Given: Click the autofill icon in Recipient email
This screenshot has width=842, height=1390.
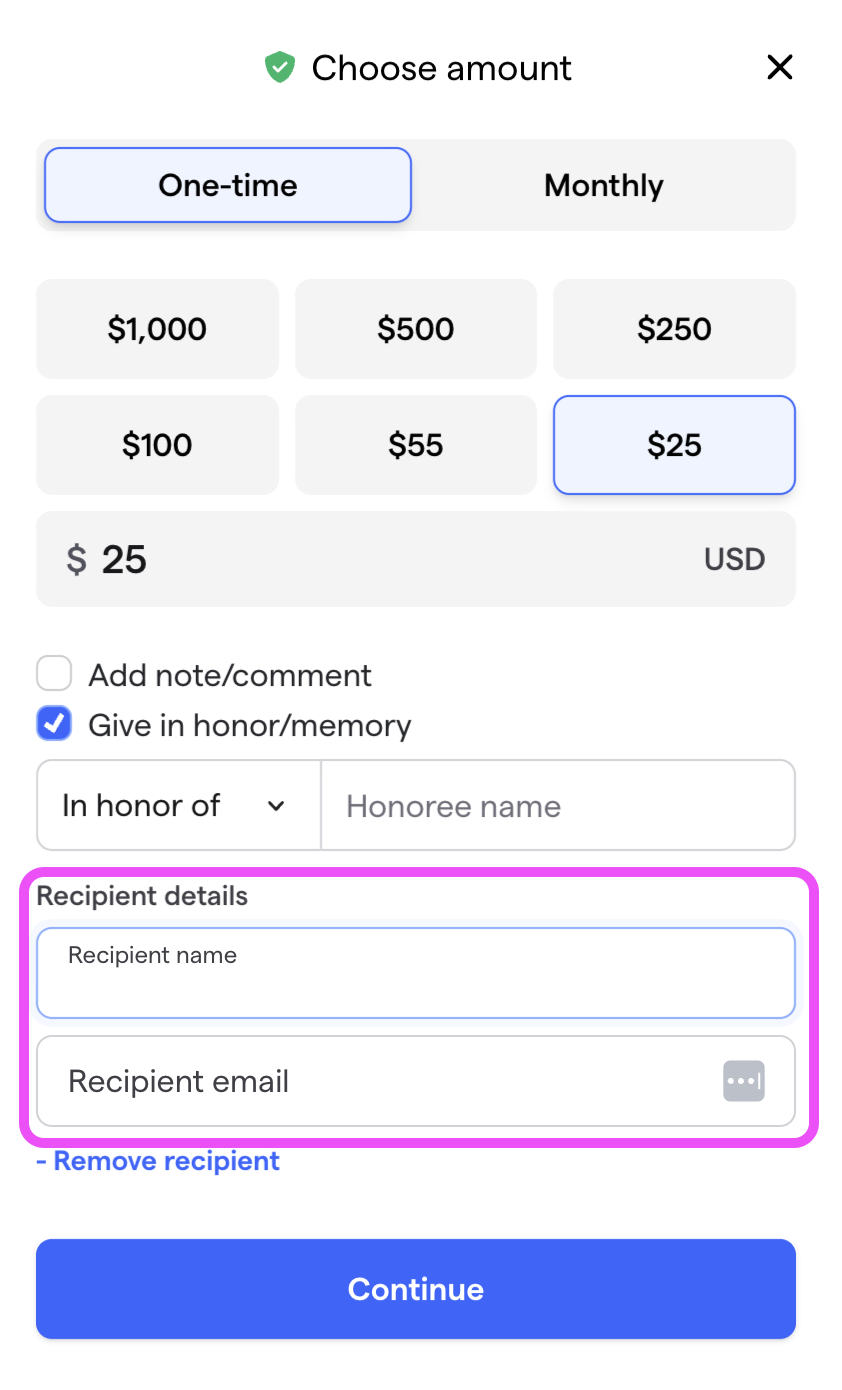Looking at the screenshot, I should tap(744, 1081).
